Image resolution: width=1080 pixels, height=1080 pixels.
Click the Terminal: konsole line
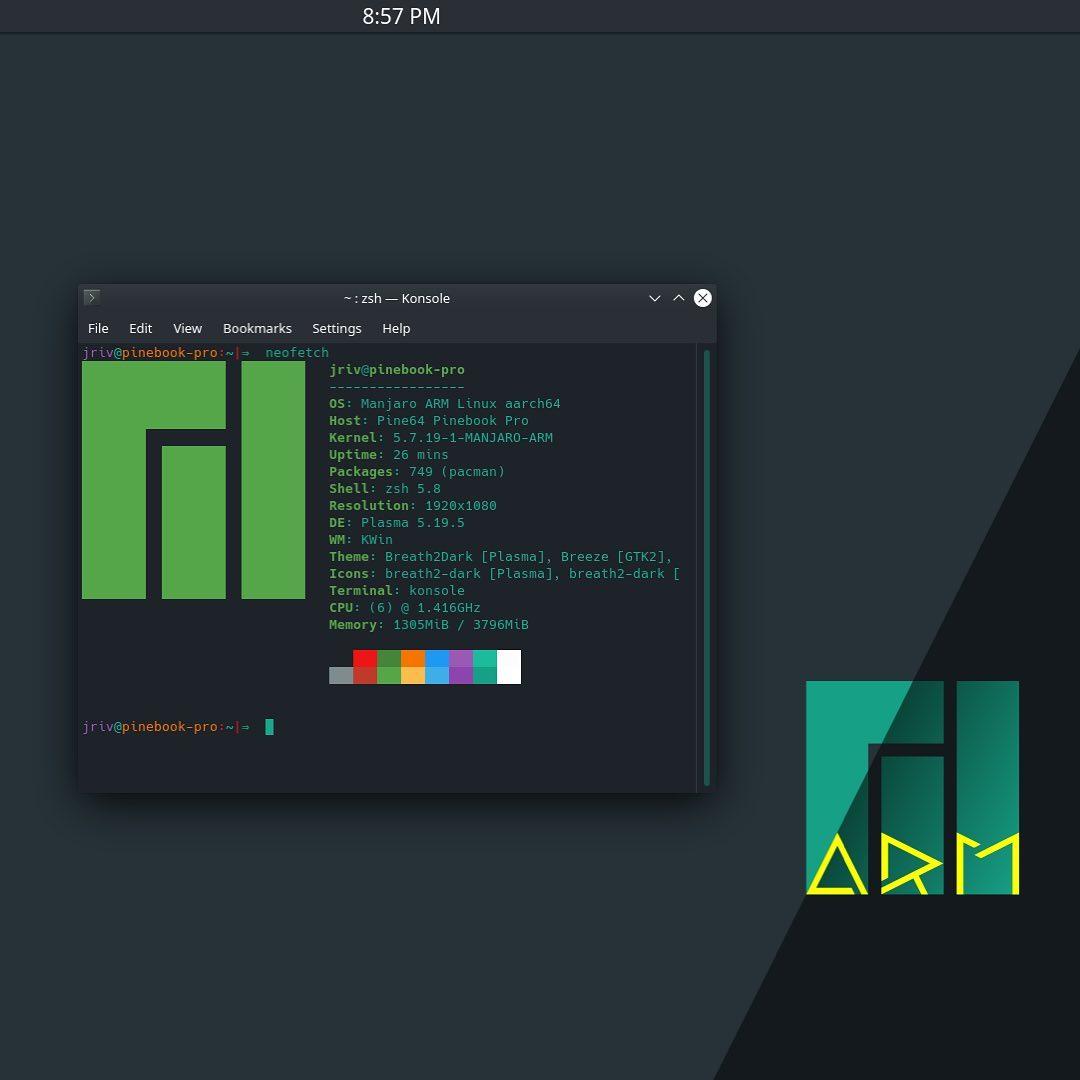(x=397, y=590)
